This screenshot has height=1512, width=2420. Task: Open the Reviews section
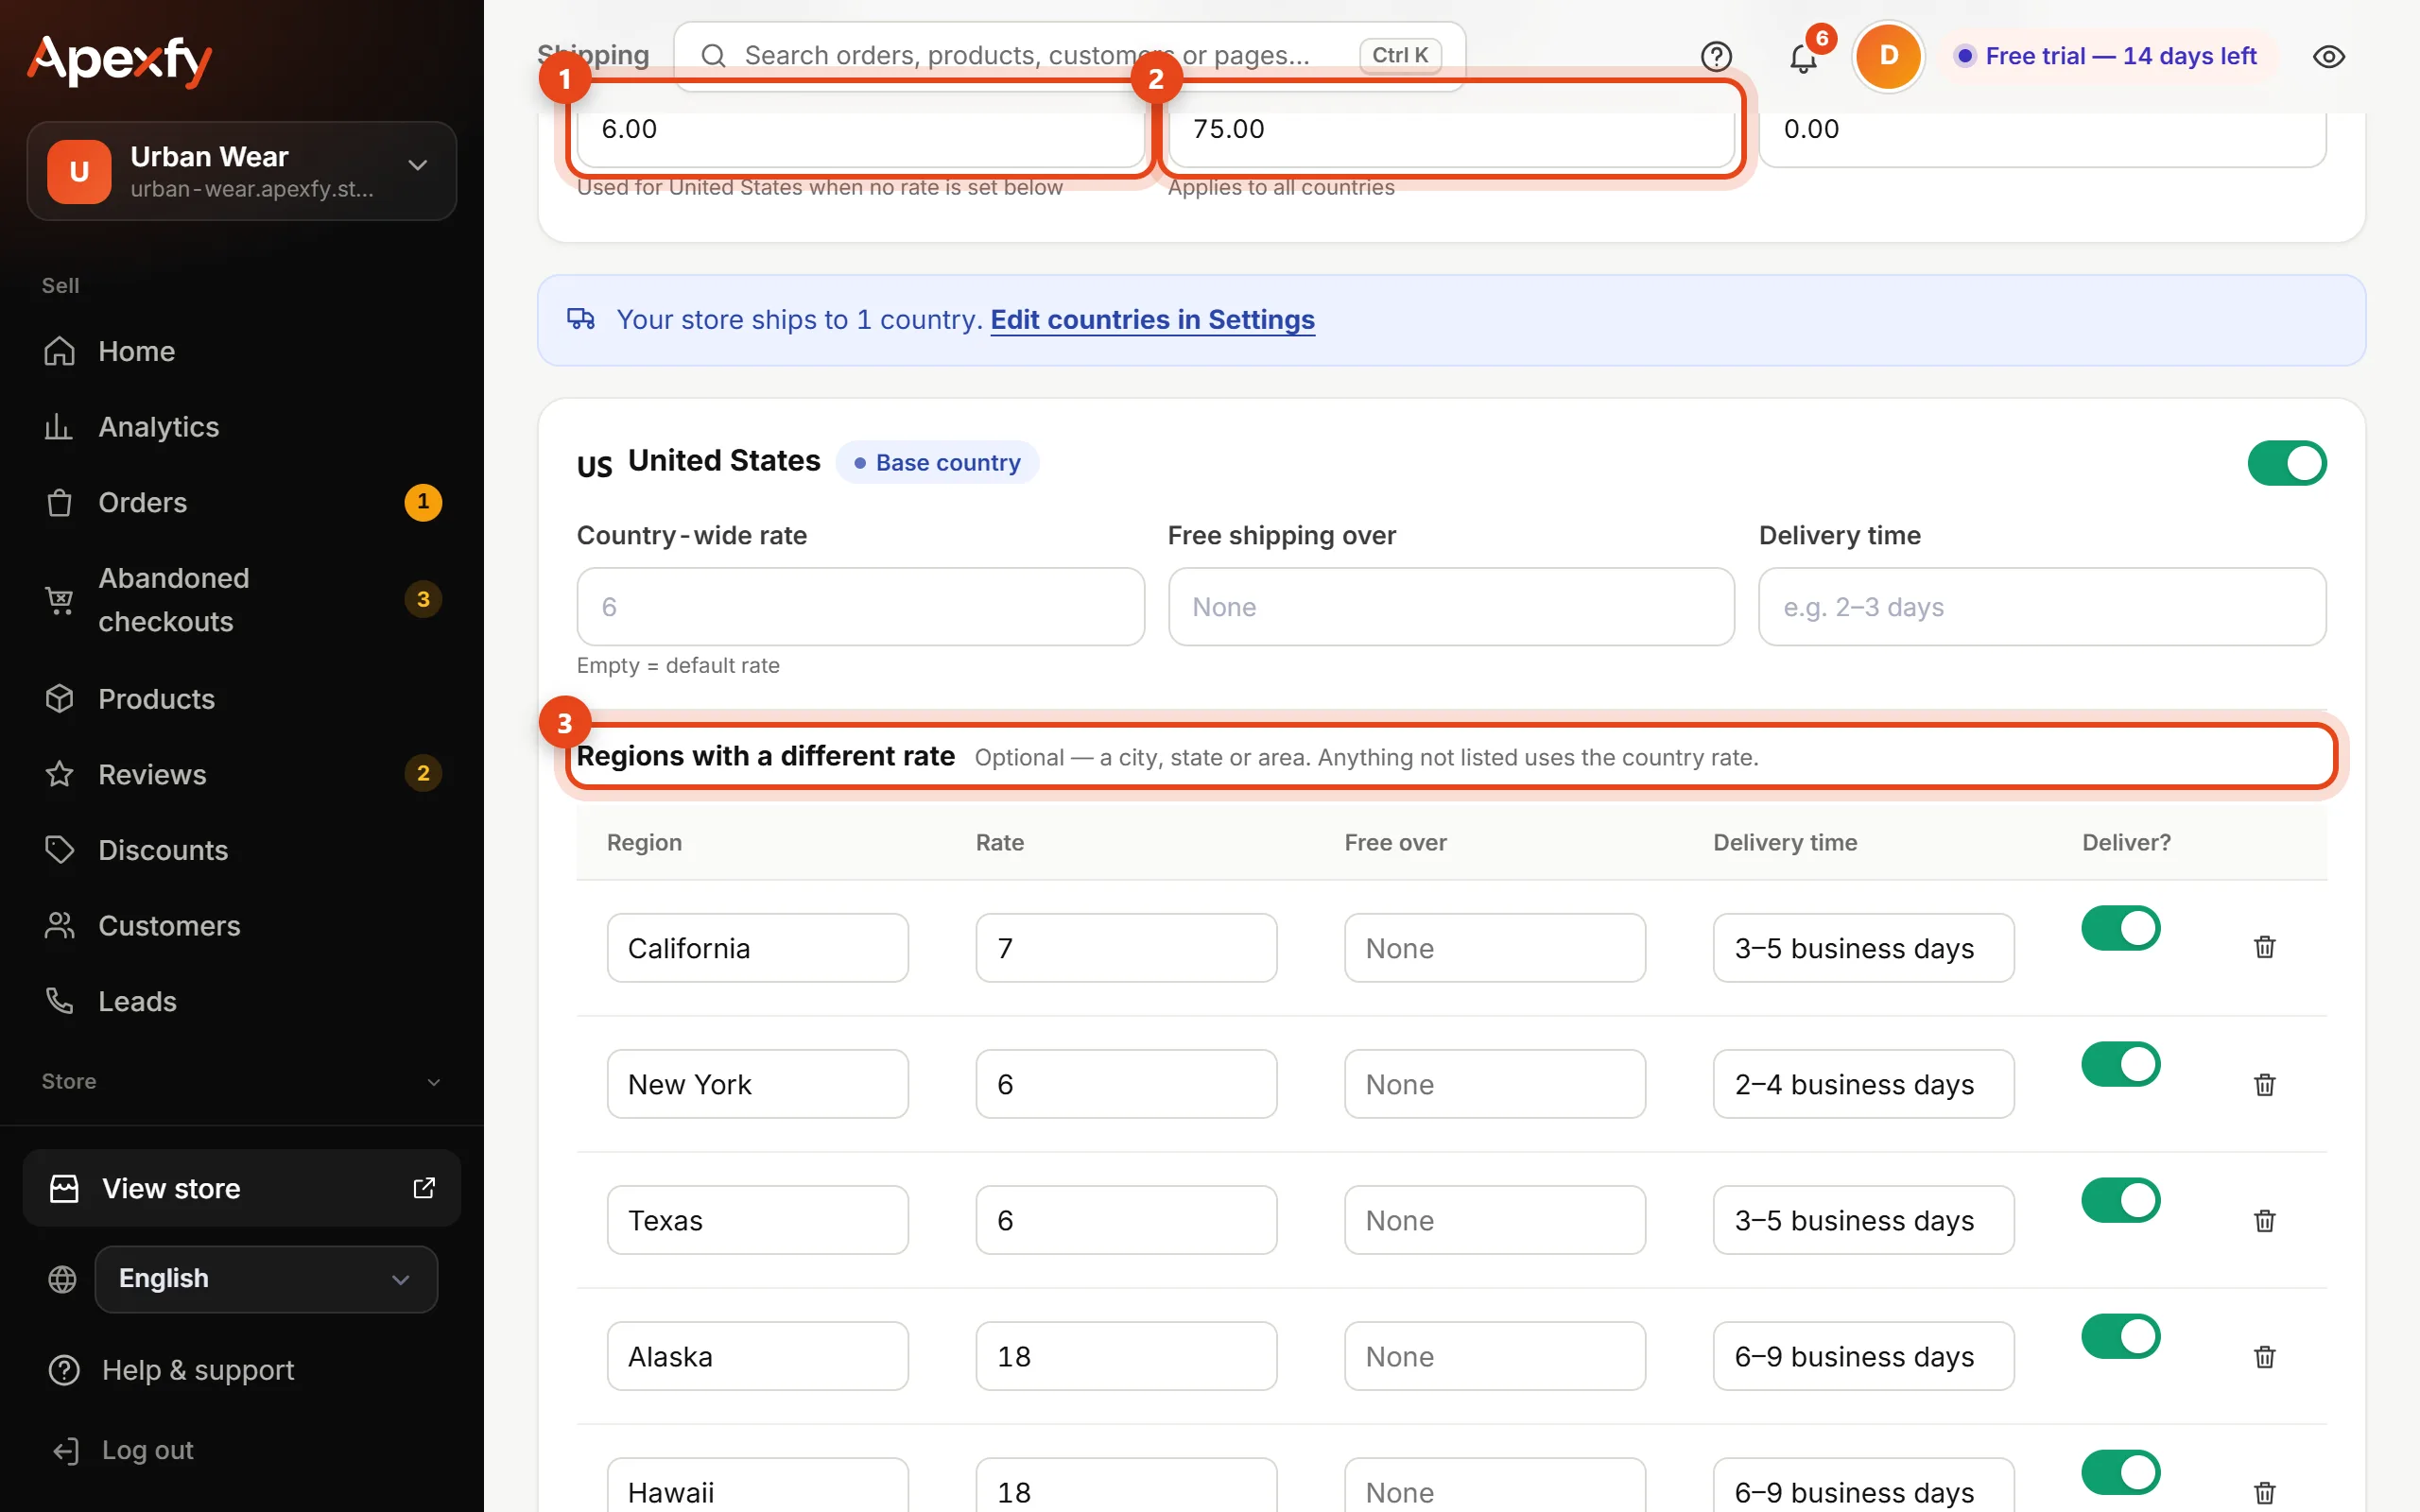(242, 774)
